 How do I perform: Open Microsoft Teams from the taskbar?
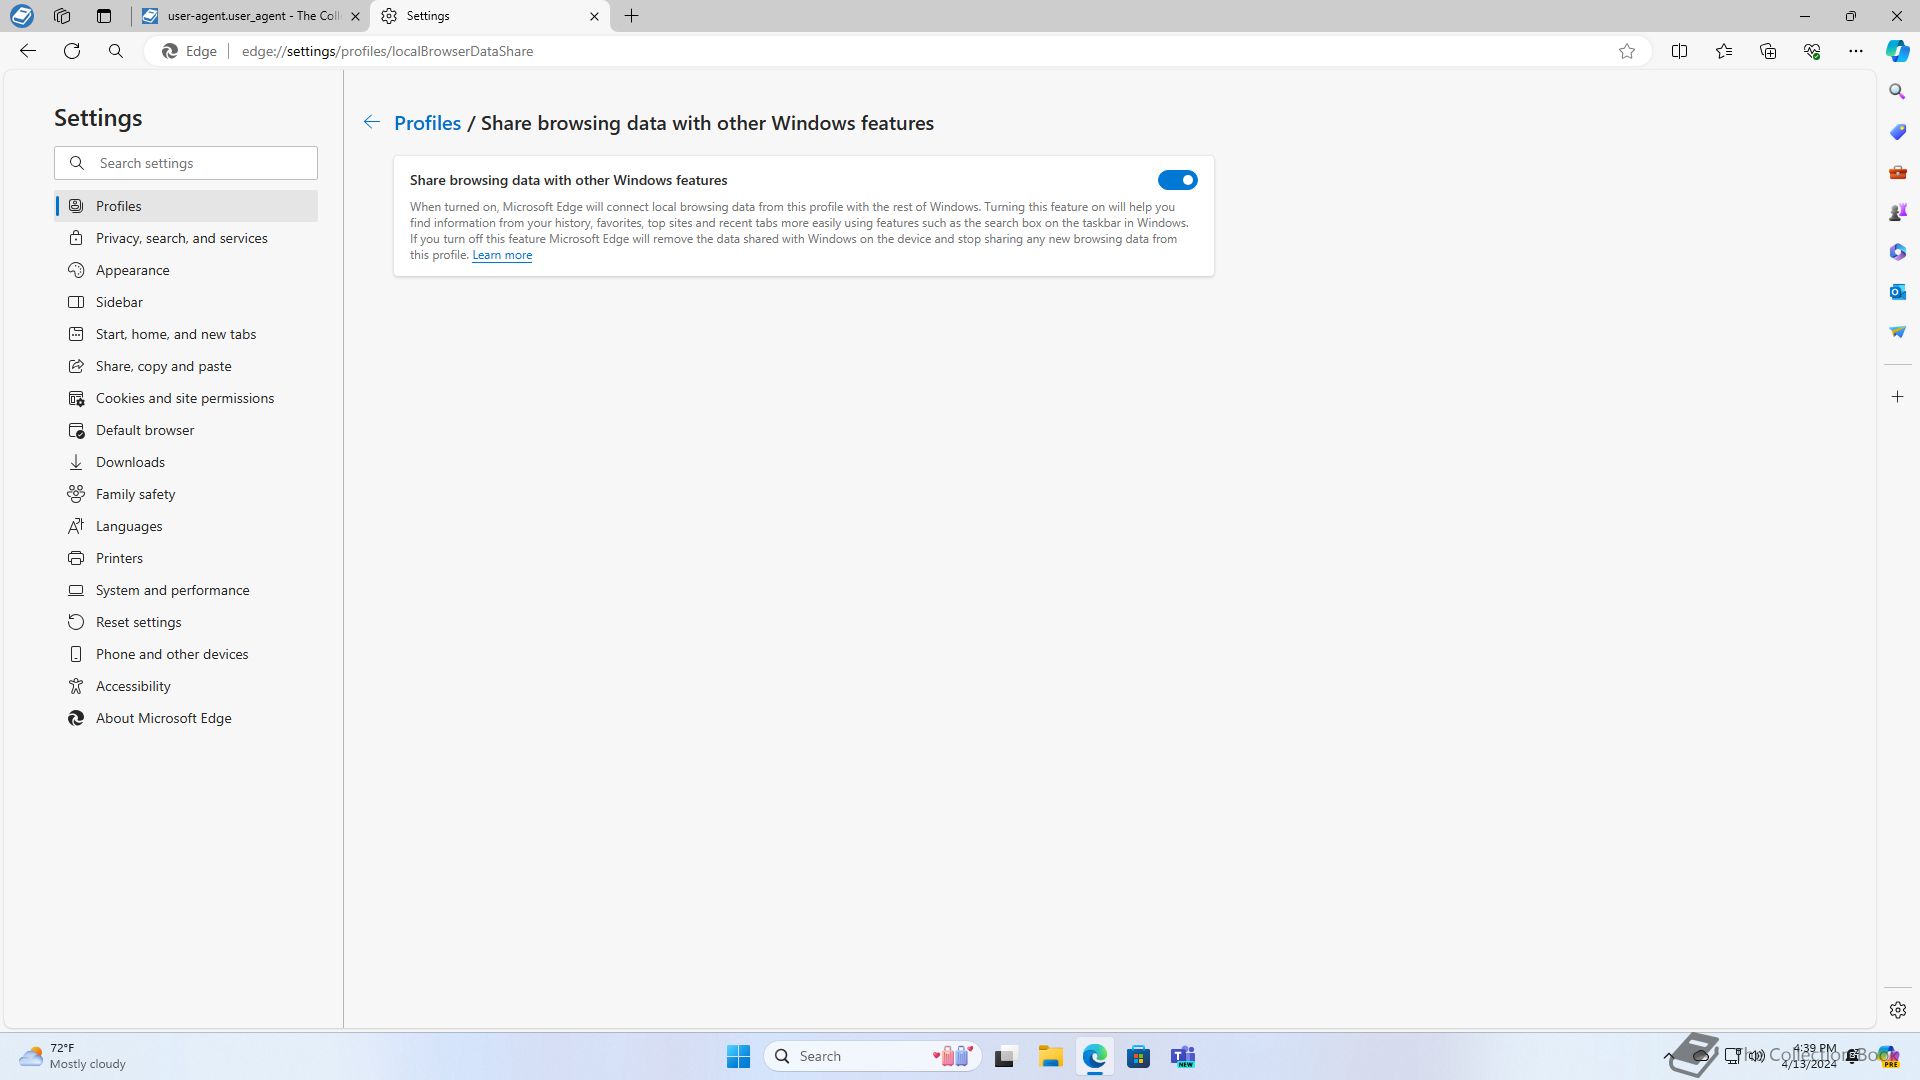pos(1183,1056)
